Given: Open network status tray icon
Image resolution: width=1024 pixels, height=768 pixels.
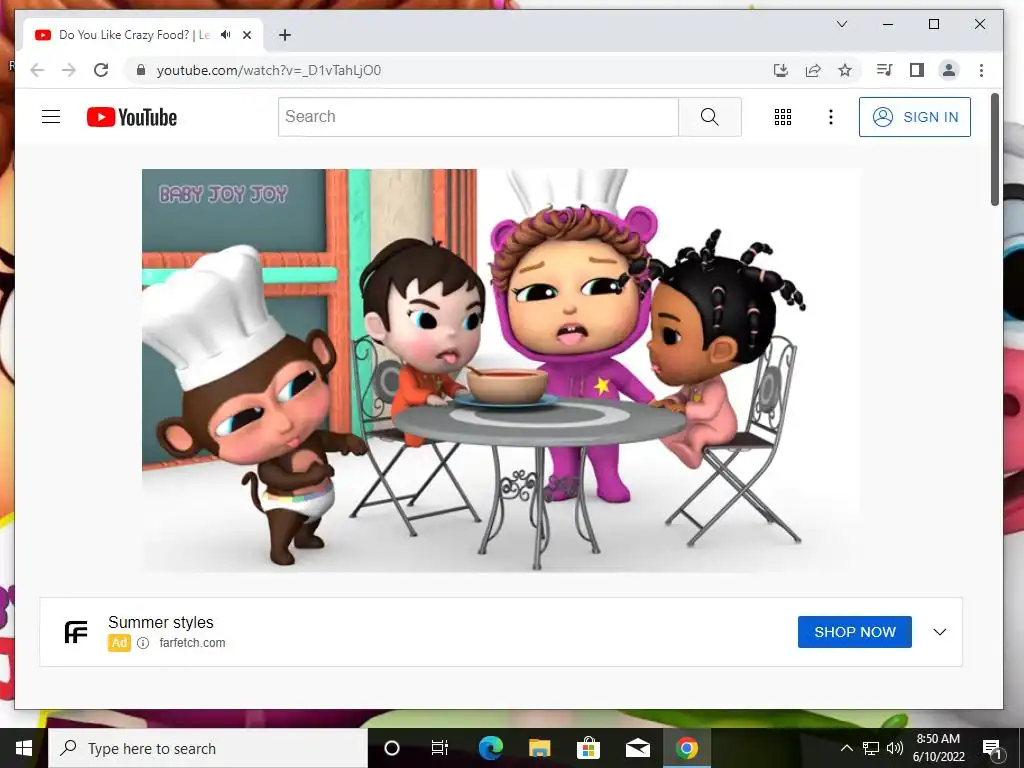Looking at the screenshot, I should point(871,748).
